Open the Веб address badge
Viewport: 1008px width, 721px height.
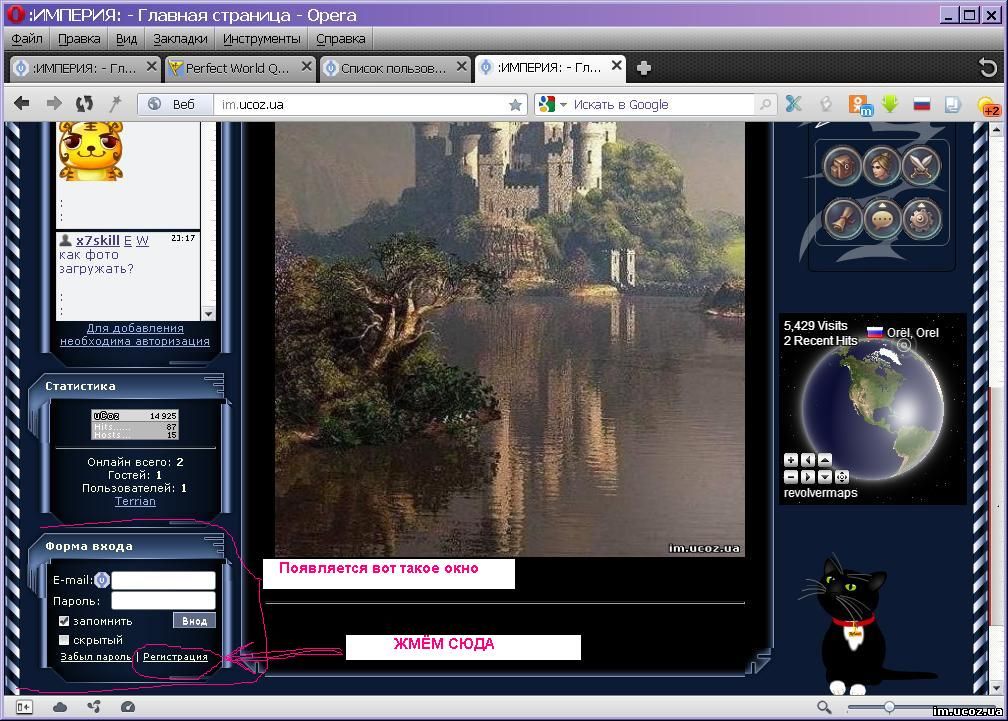point(174,104)
